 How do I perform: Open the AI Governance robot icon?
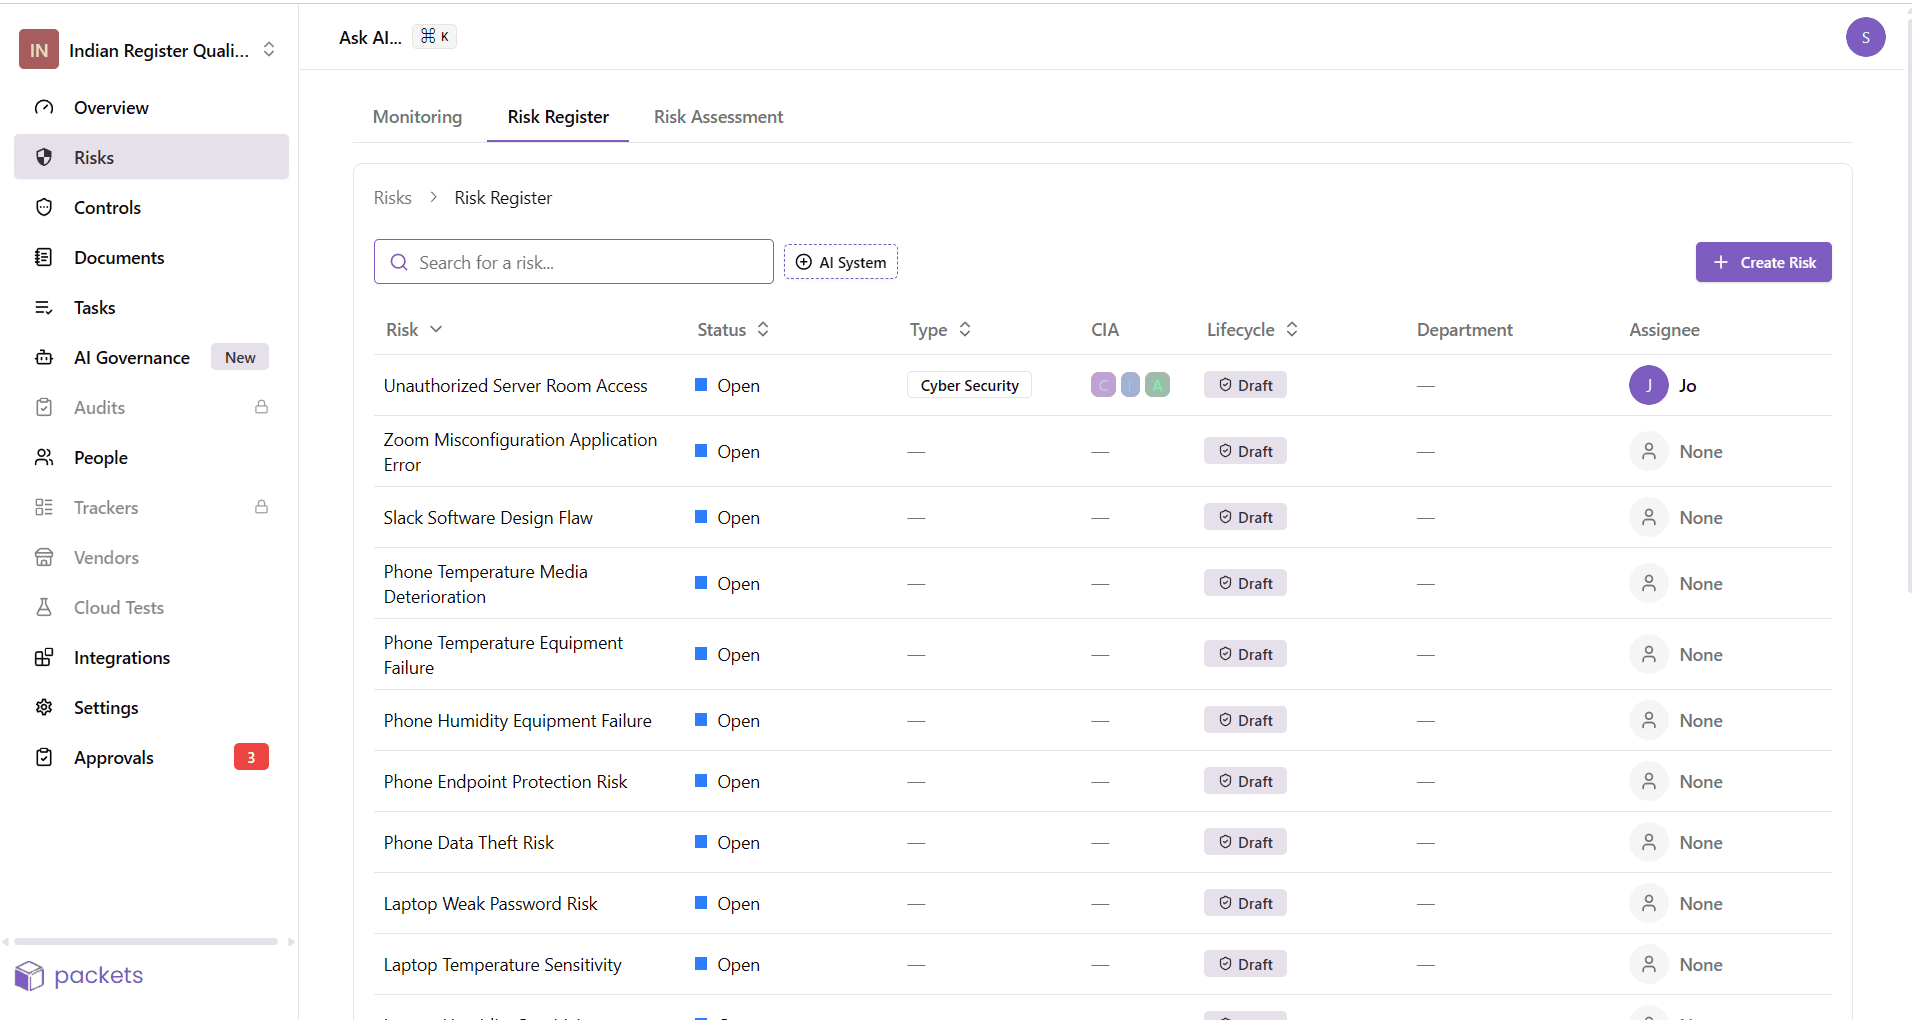point(44,357)
